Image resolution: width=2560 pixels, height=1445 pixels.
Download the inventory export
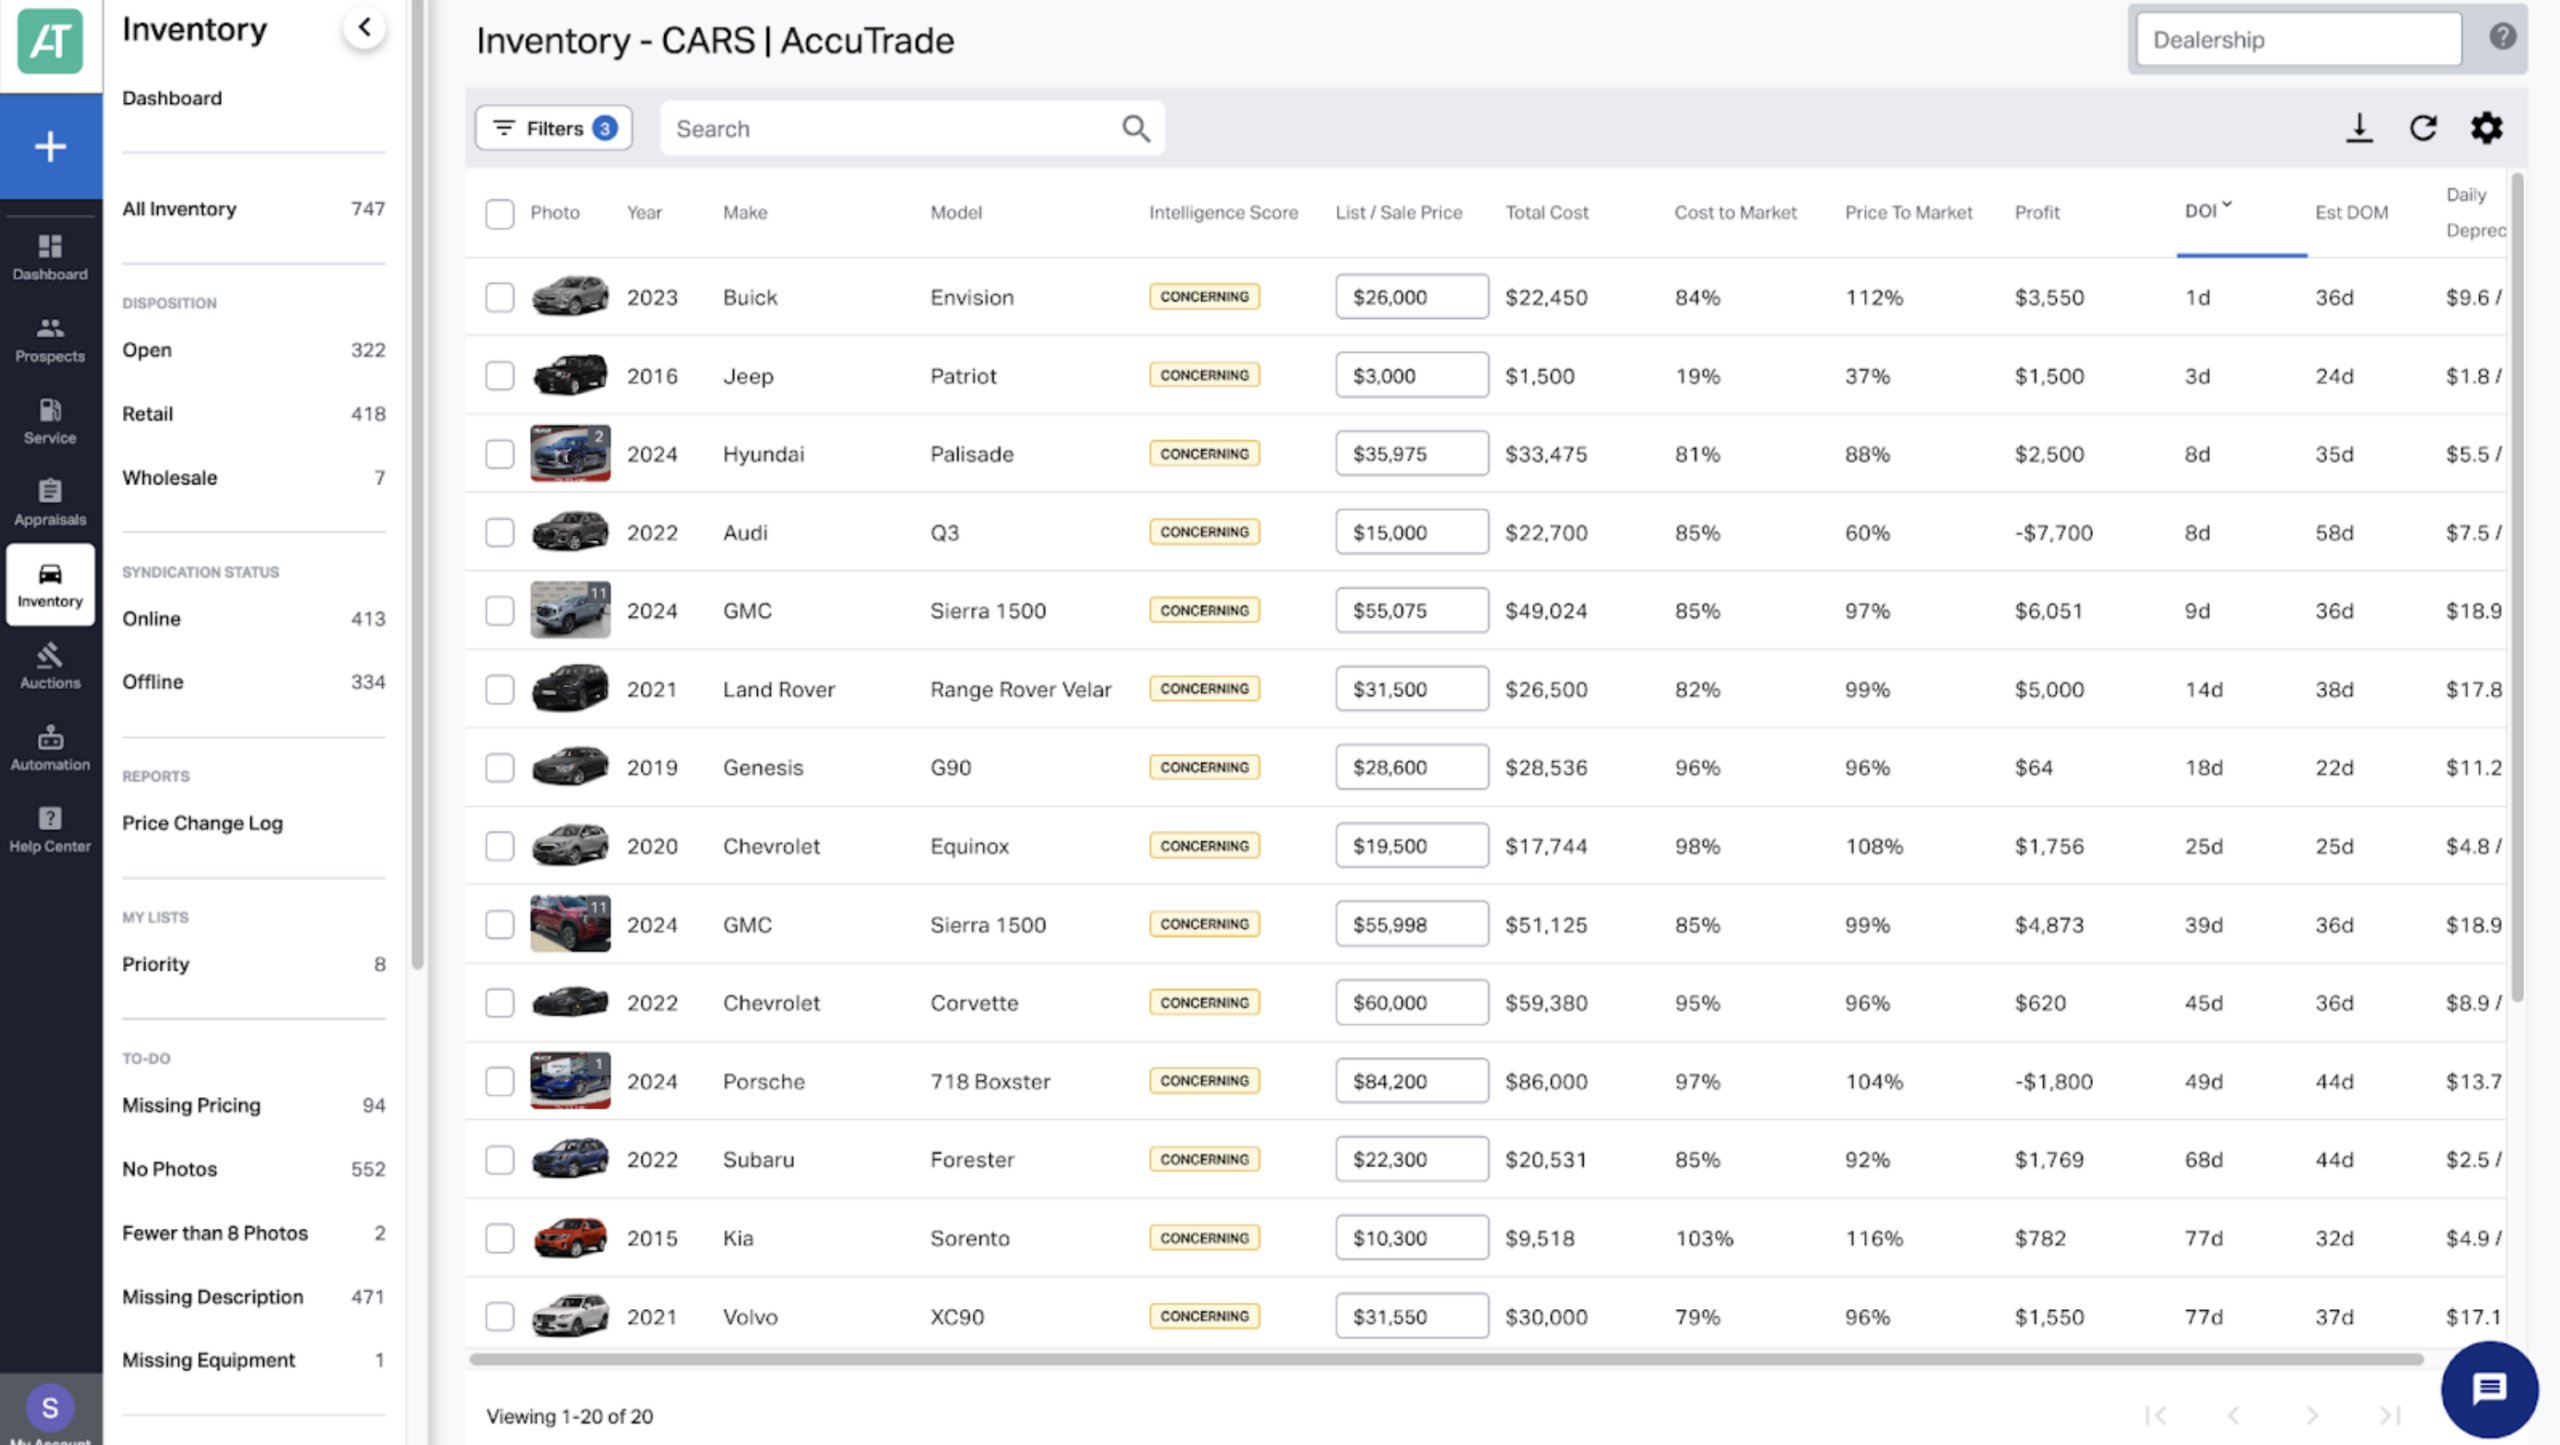tap(2359, 128)
